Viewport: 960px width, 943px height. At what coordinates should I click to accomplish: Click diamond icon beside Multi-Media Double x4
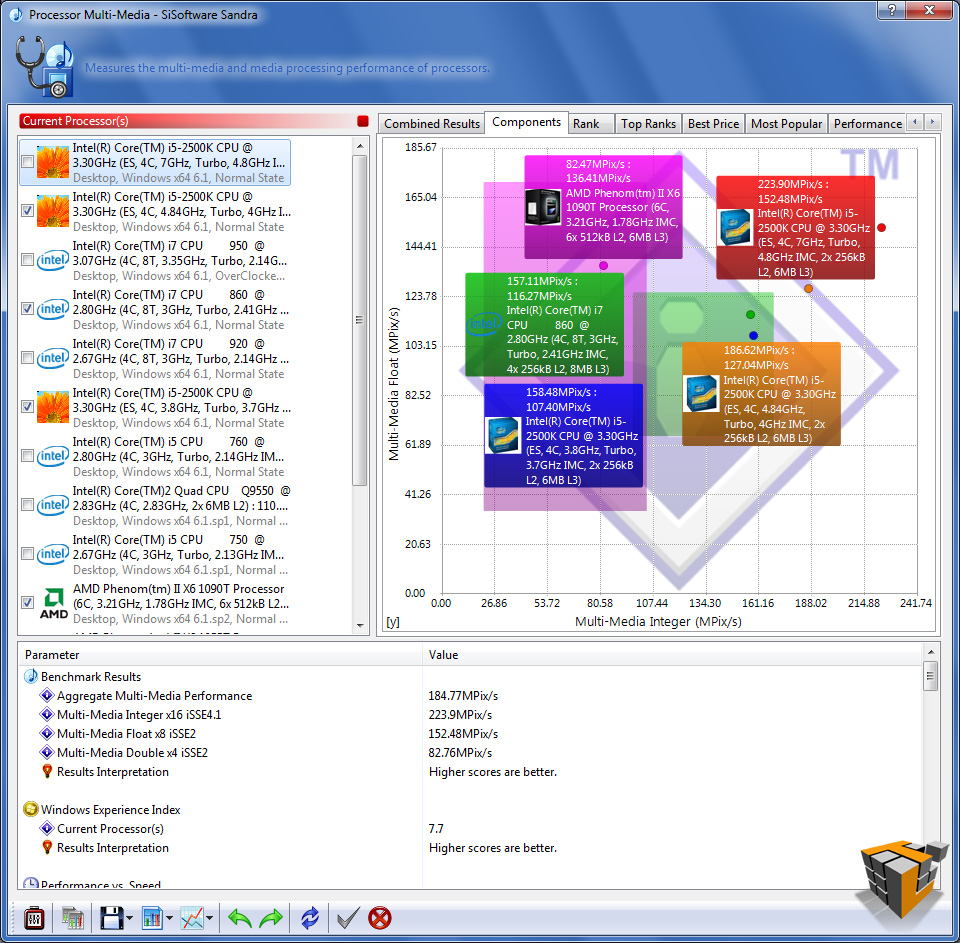(x=47, y=752)
